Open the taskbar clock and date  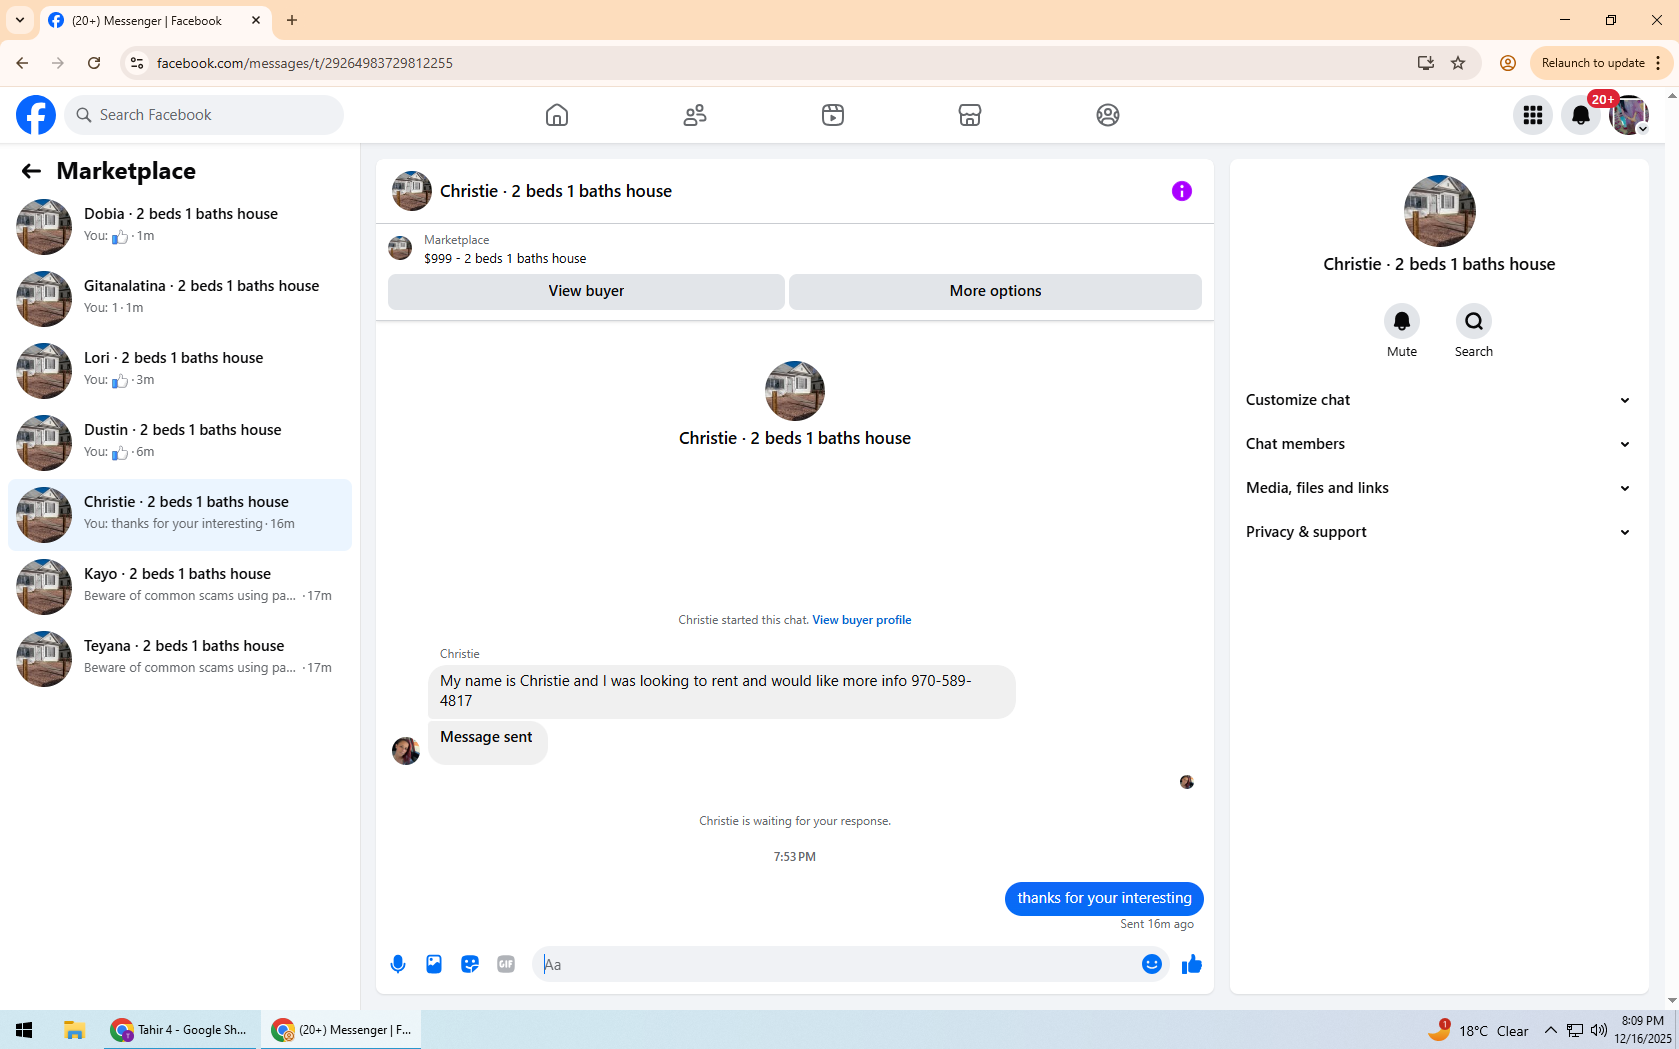(1643, 1030)
